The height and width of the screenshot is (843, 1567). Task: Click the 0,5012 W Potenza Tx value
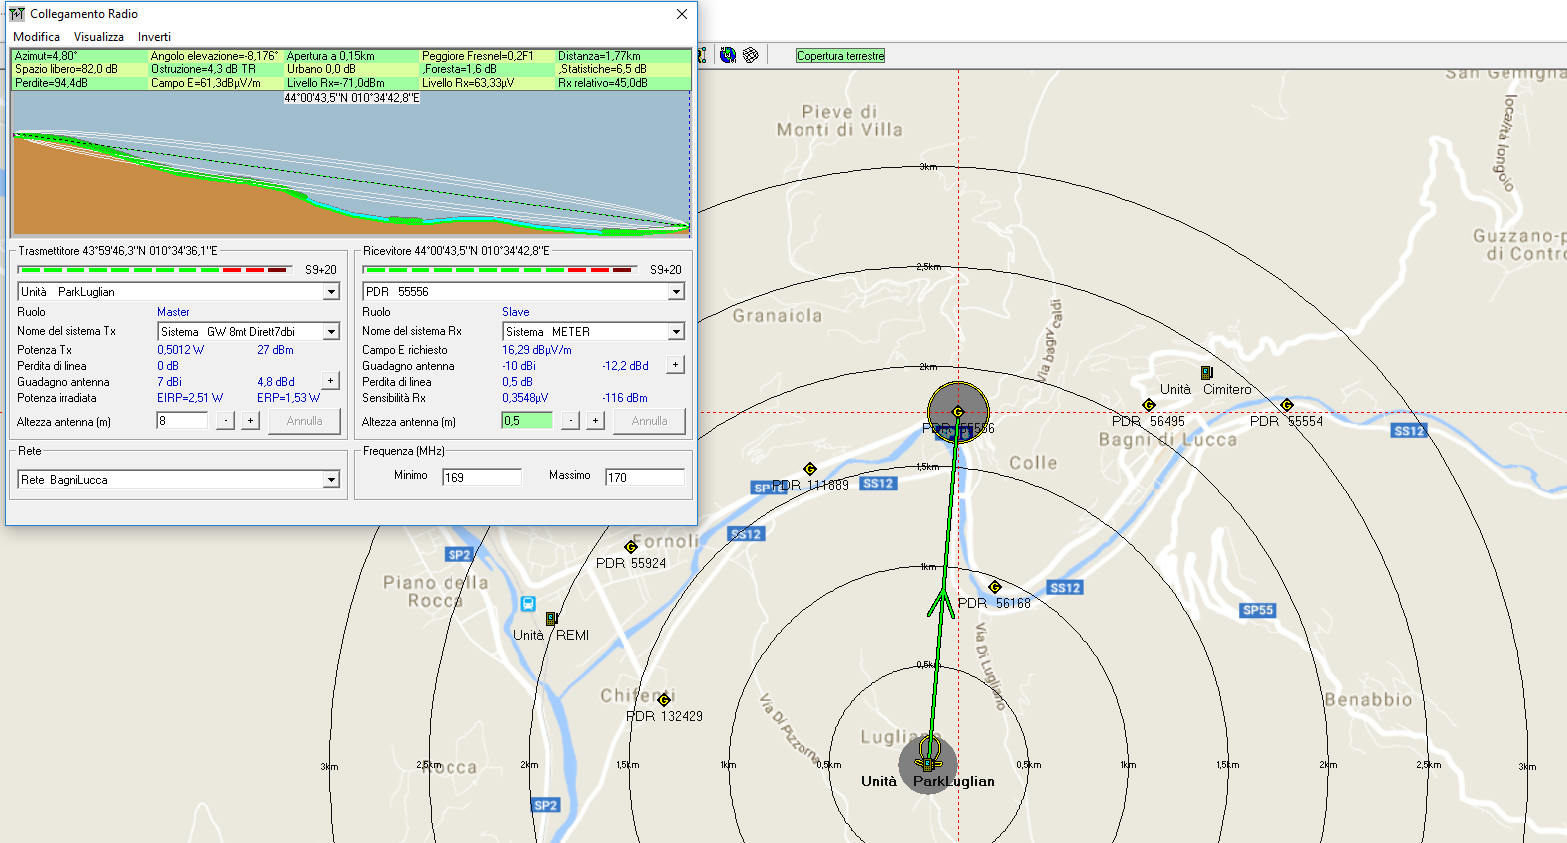(180, 350)
